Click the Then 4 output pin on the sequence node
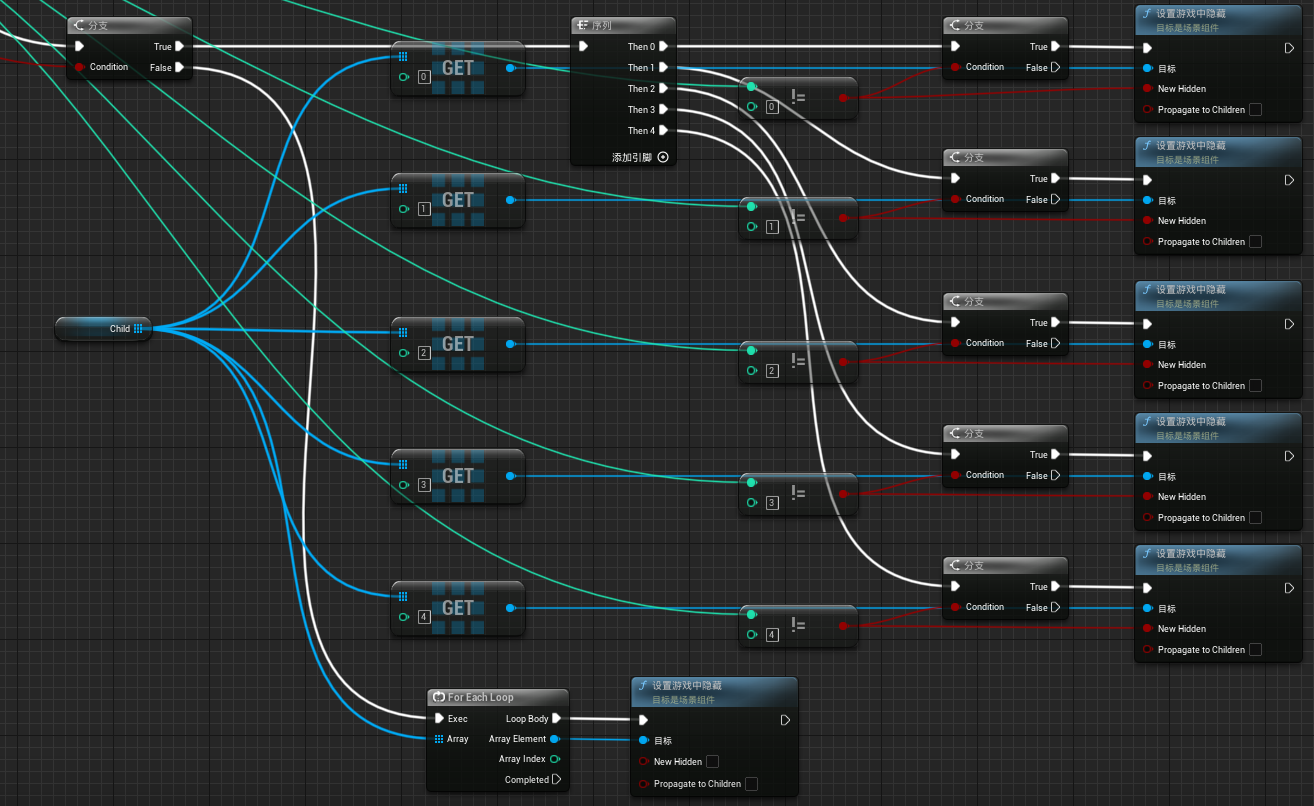The height and width of the screenshot is (806, 1314). [663, 130]
